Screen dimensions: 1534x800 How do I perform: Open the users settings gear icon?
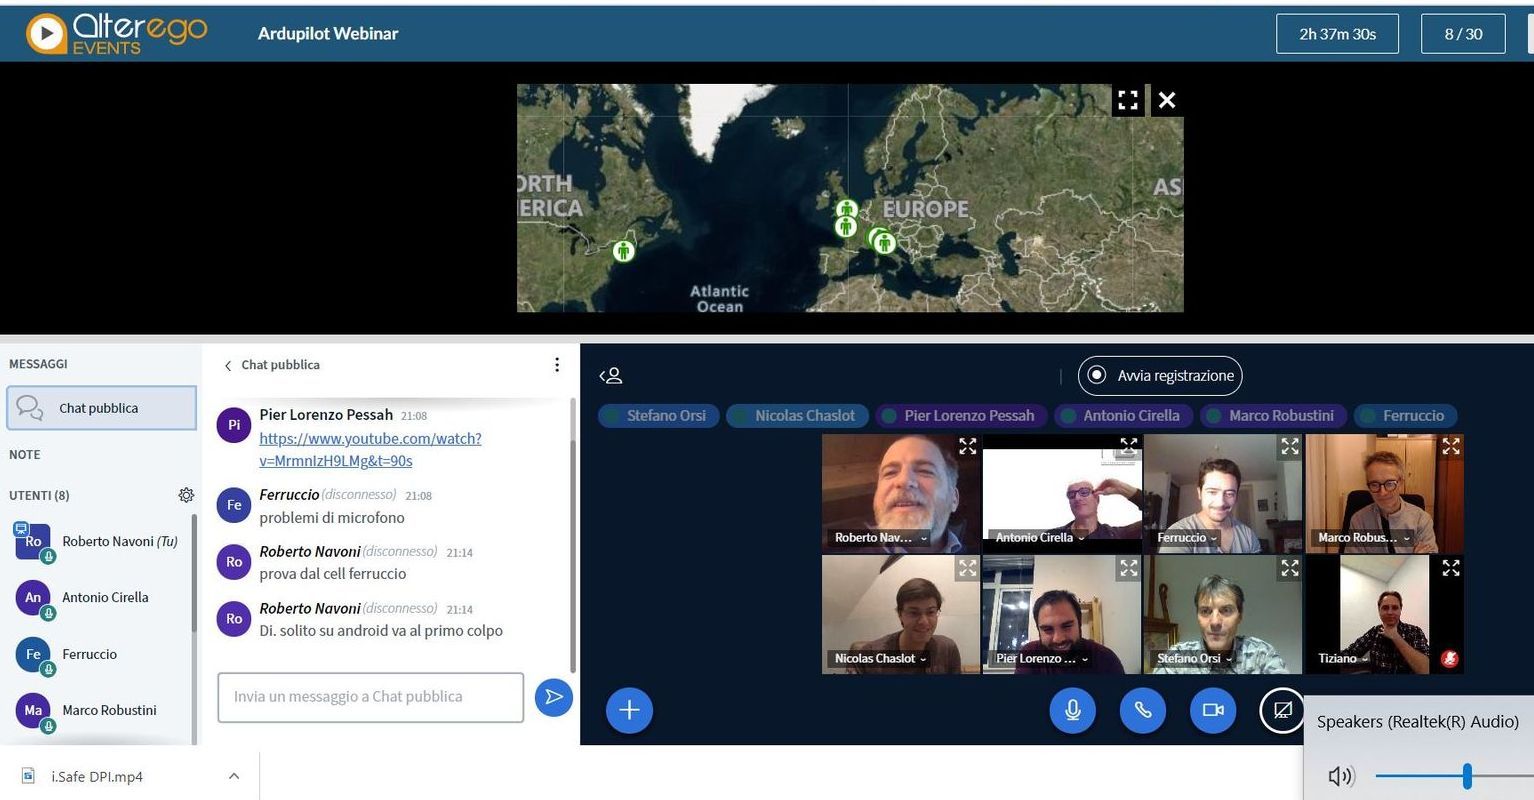(x=186, y=495)
